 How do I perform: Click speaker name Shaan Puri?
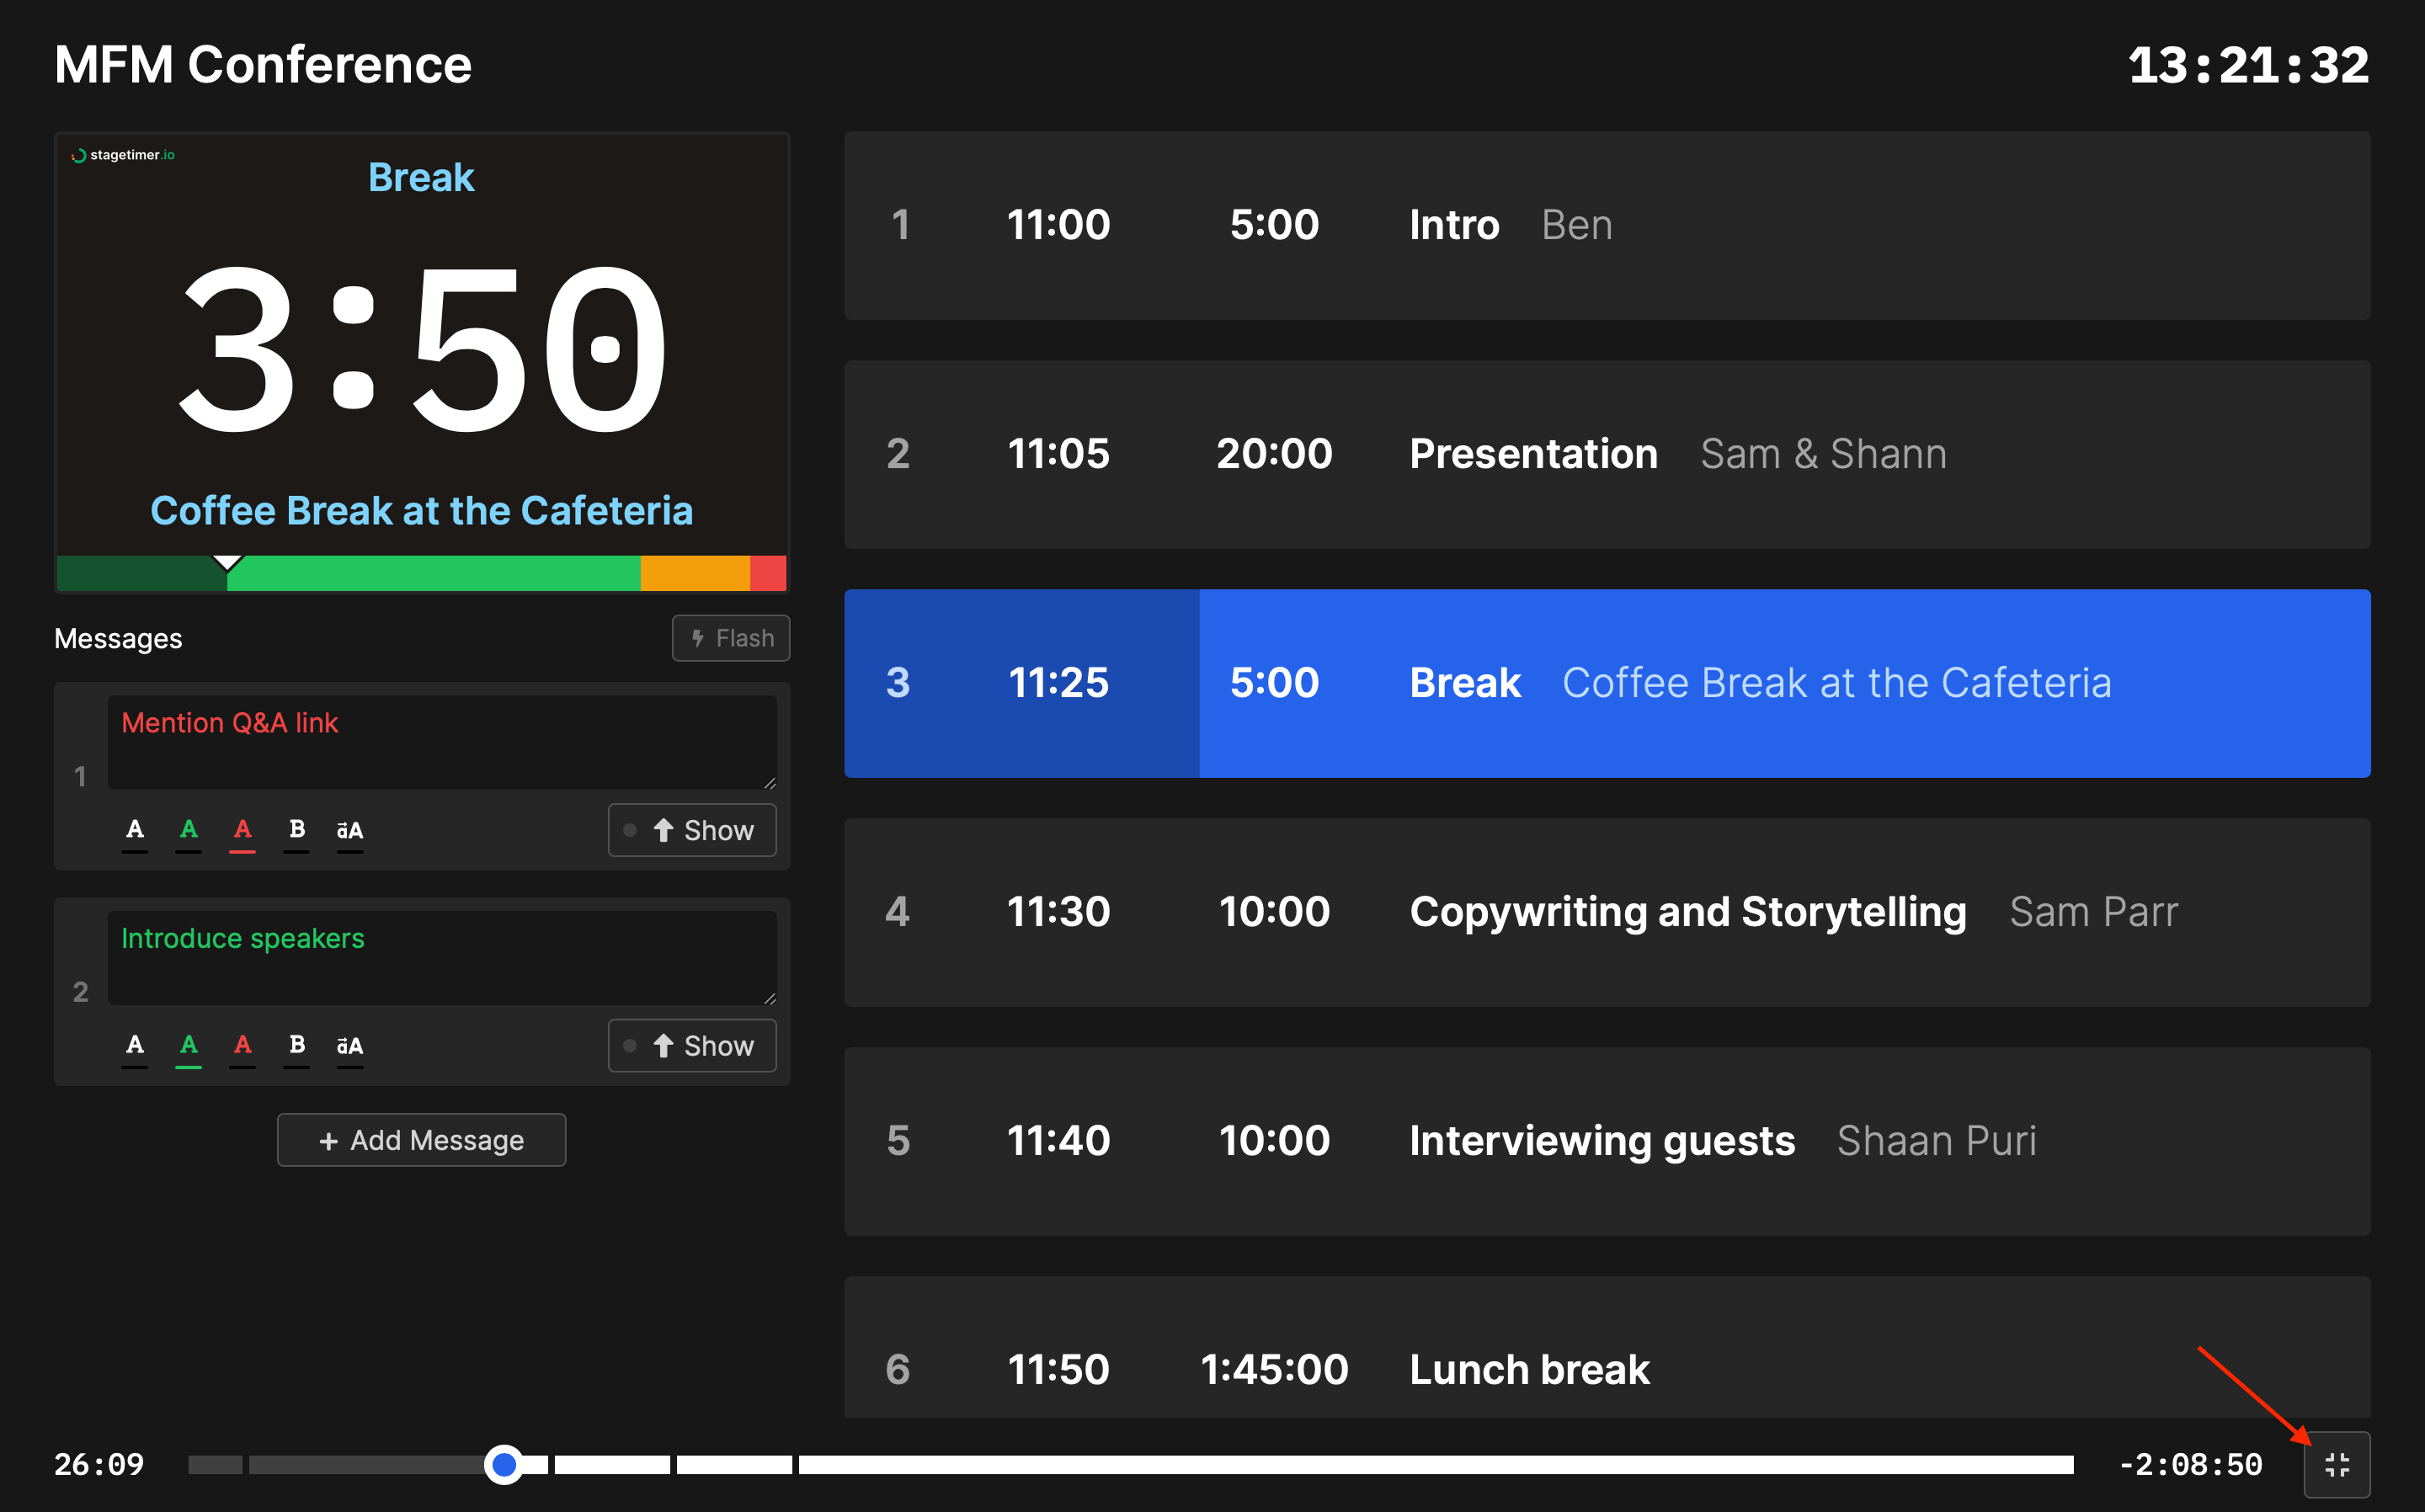click(x=1936, y=1141)
